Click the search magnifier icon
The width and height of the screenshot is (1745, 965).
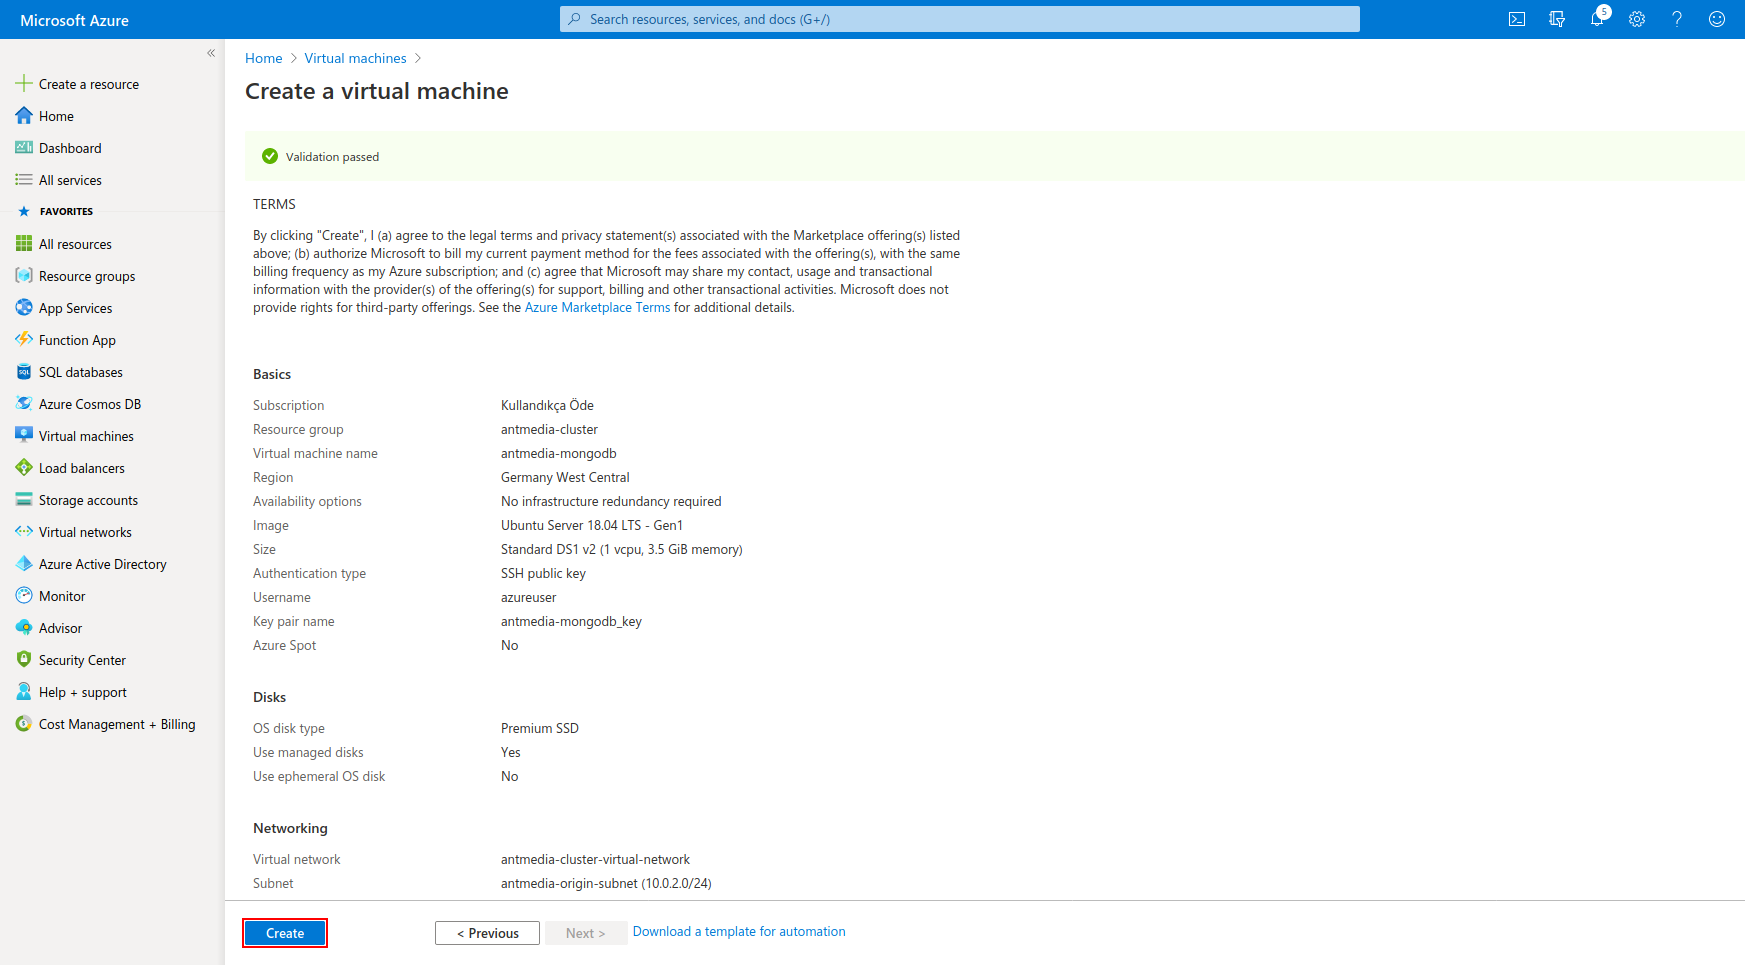575,19
